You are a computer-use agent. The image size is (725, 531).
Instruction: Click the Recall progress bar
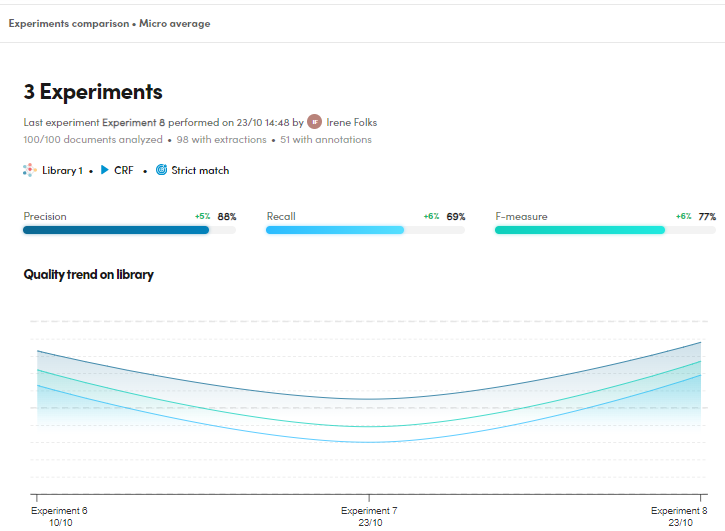pyautogui.click(x=365, y=230)
